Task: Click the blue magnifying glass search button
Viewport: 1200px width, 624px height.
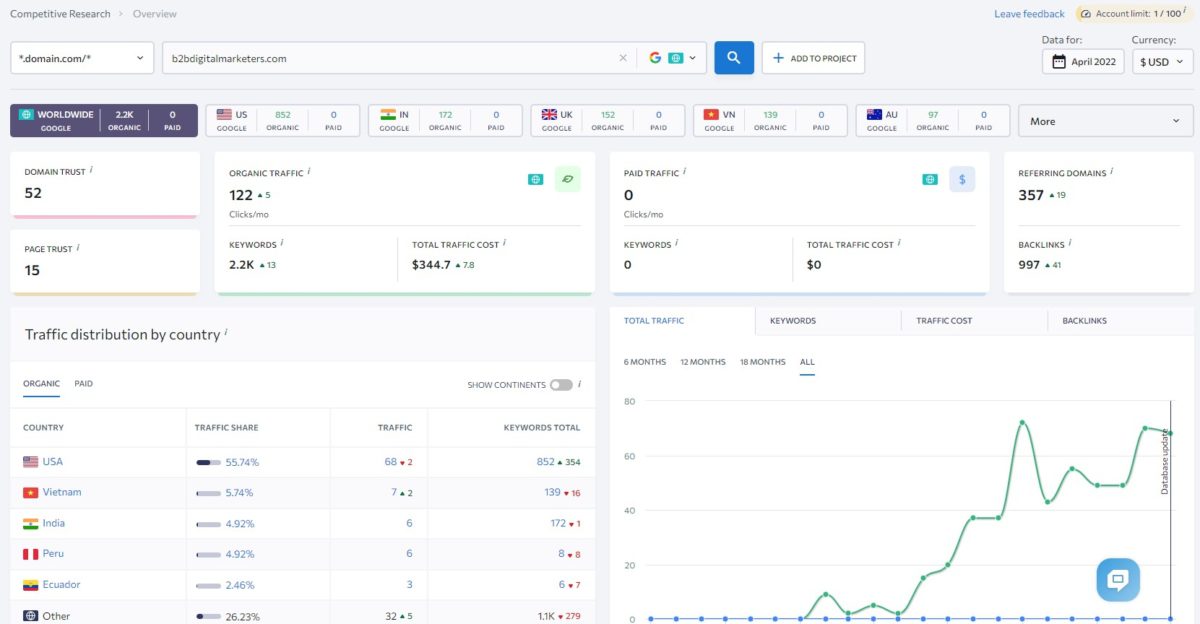Action: pos(733,58)
